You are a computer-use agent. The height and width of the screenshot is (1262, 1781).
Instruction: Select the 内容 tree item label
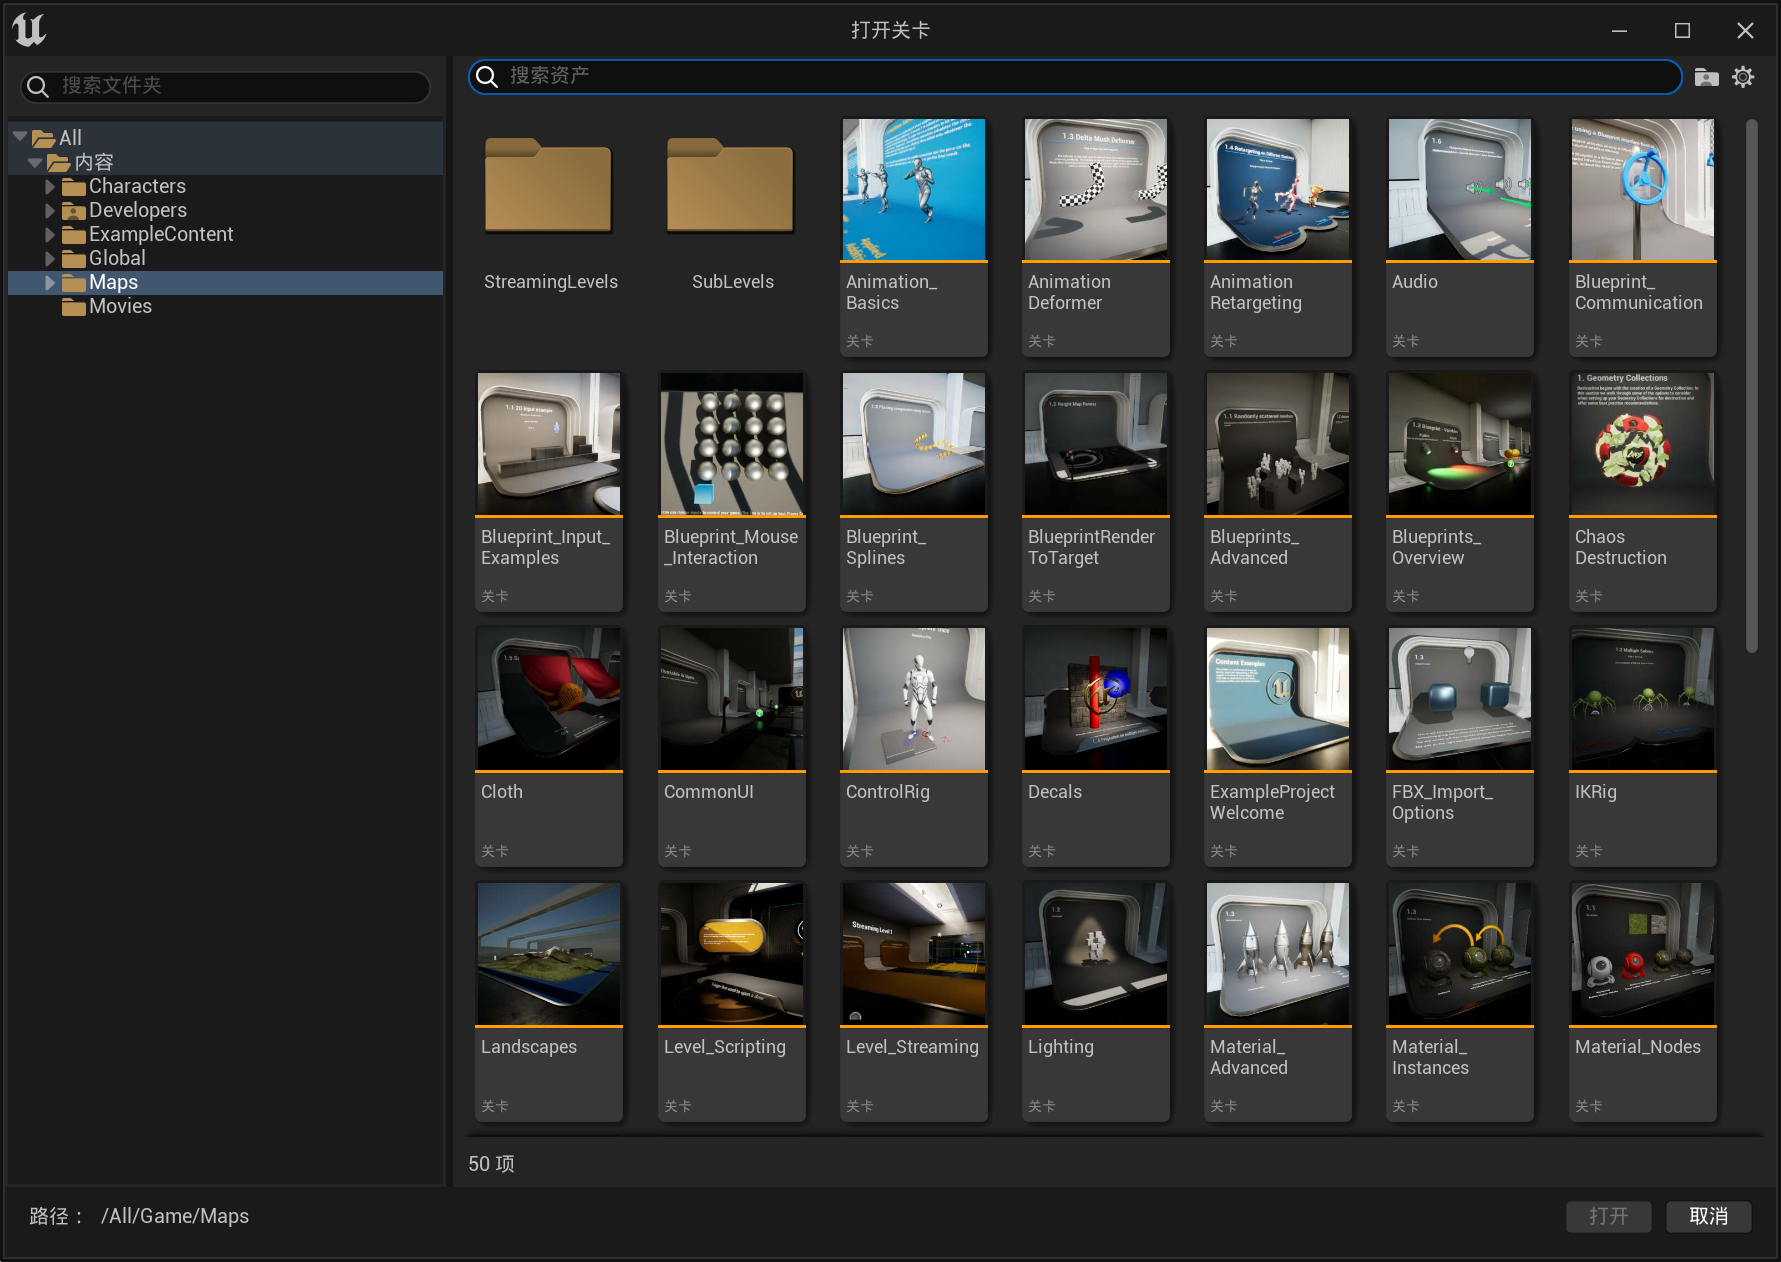[x=94, y=162]
